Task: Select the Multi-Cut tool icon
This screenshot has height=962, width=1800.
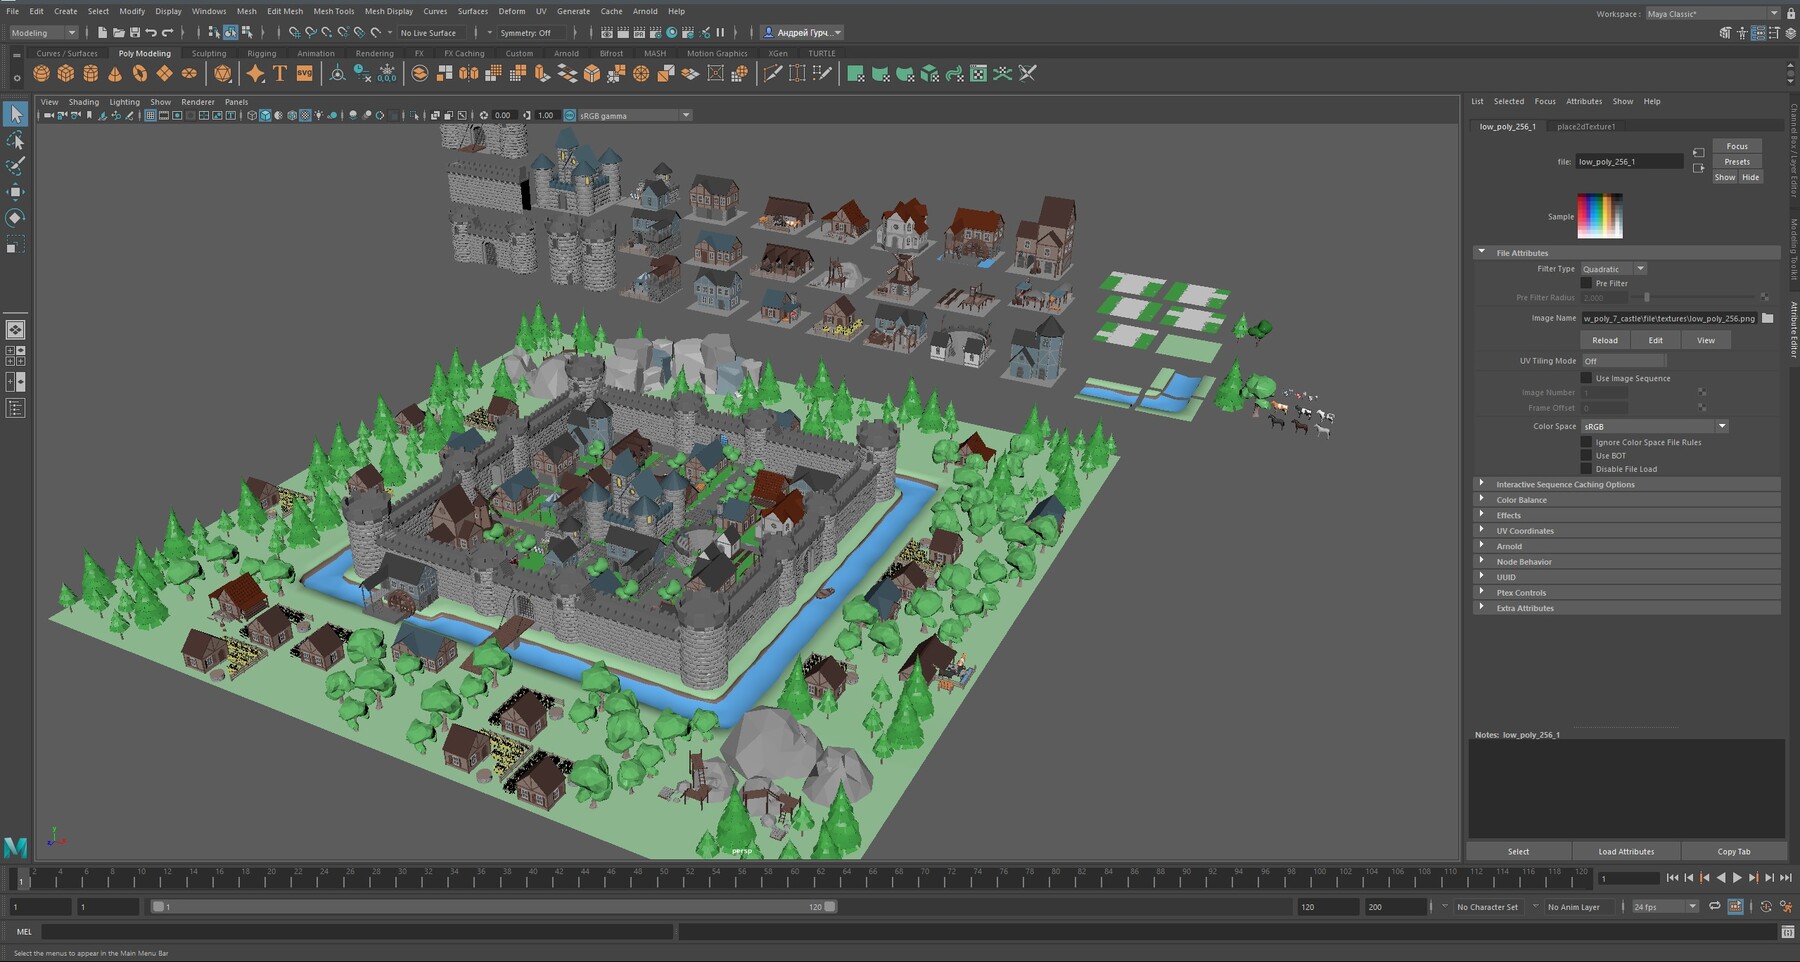Action: 774,72
